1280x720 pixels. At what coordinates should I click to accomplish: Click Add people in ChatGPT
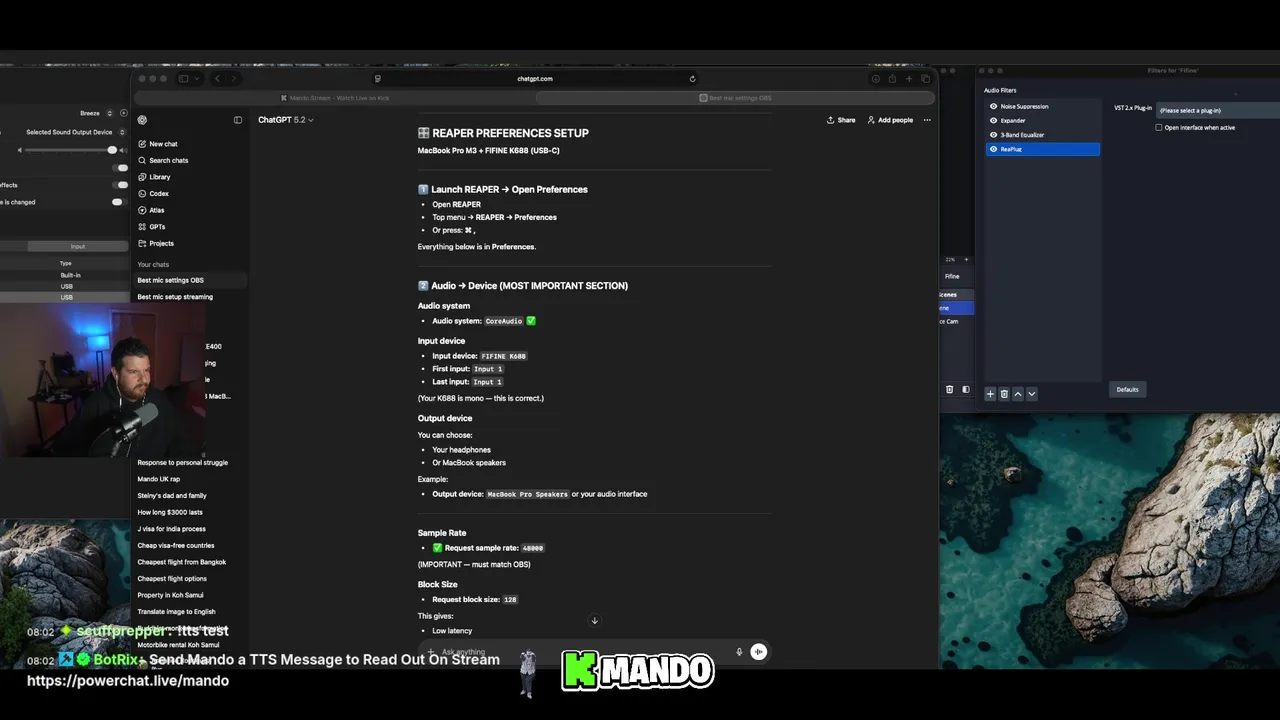(x=890, y=120)
